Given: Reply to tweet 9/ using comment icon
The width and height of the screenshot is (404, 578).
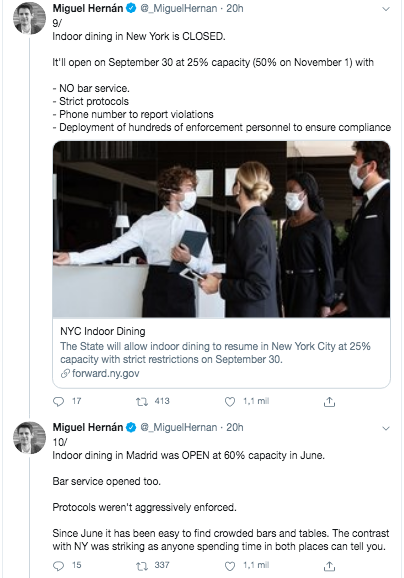Looking at the screenshot, I should point(59,401).
